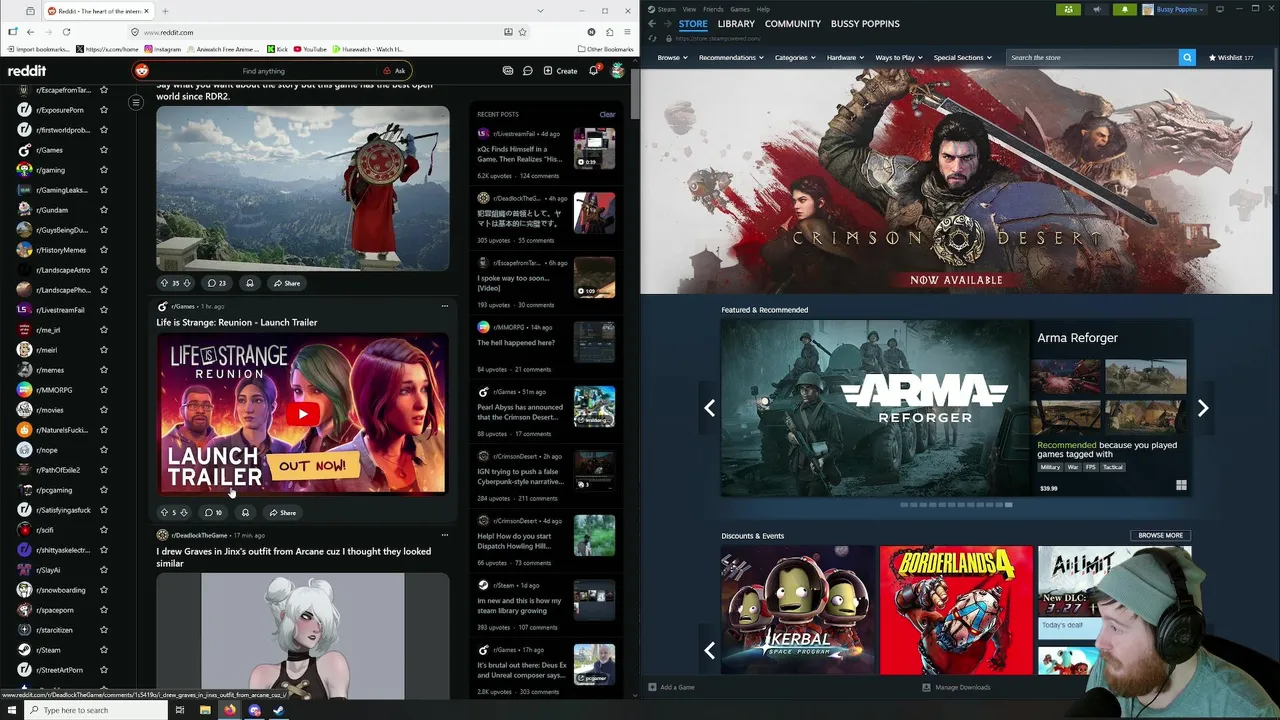The width and height of the screenshot is (1280, 720).
Task: Collapse the Reddit sidebar using hamburger button
Action: (x=136, y=102)
